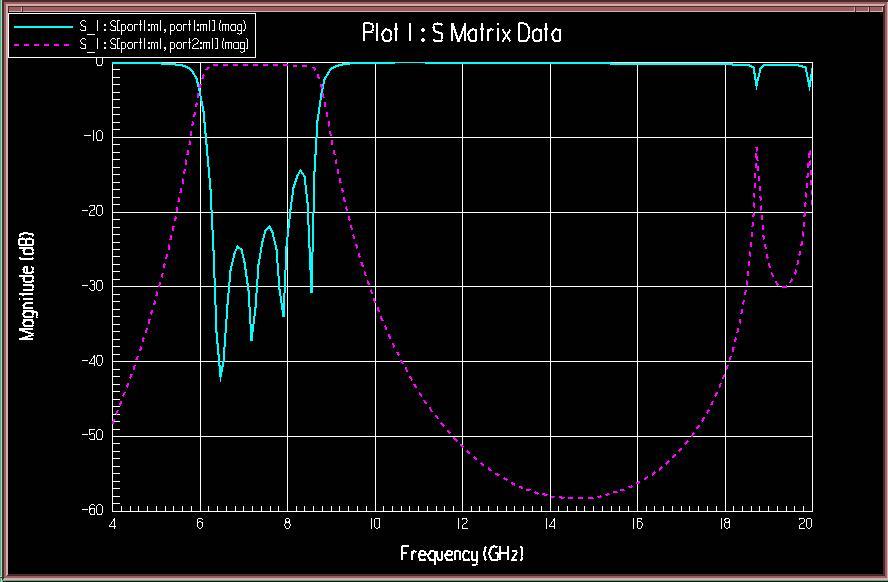The image size is (888, 582).
Task: Click the magenta dashed line legend sample
Action: 42,45
